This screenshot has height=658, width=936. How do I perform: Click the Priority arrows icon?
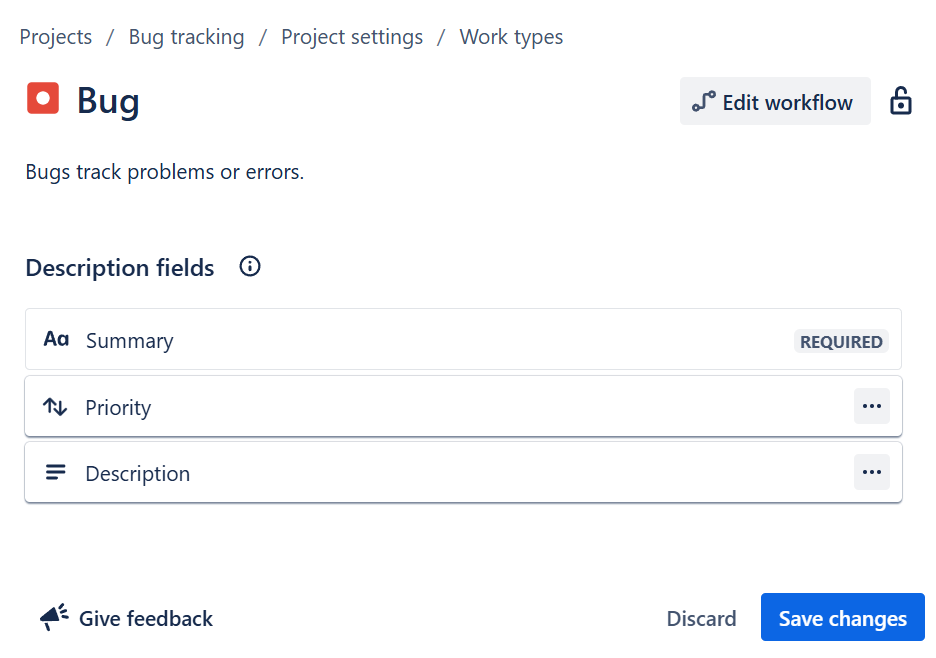(x=55, y=407)
